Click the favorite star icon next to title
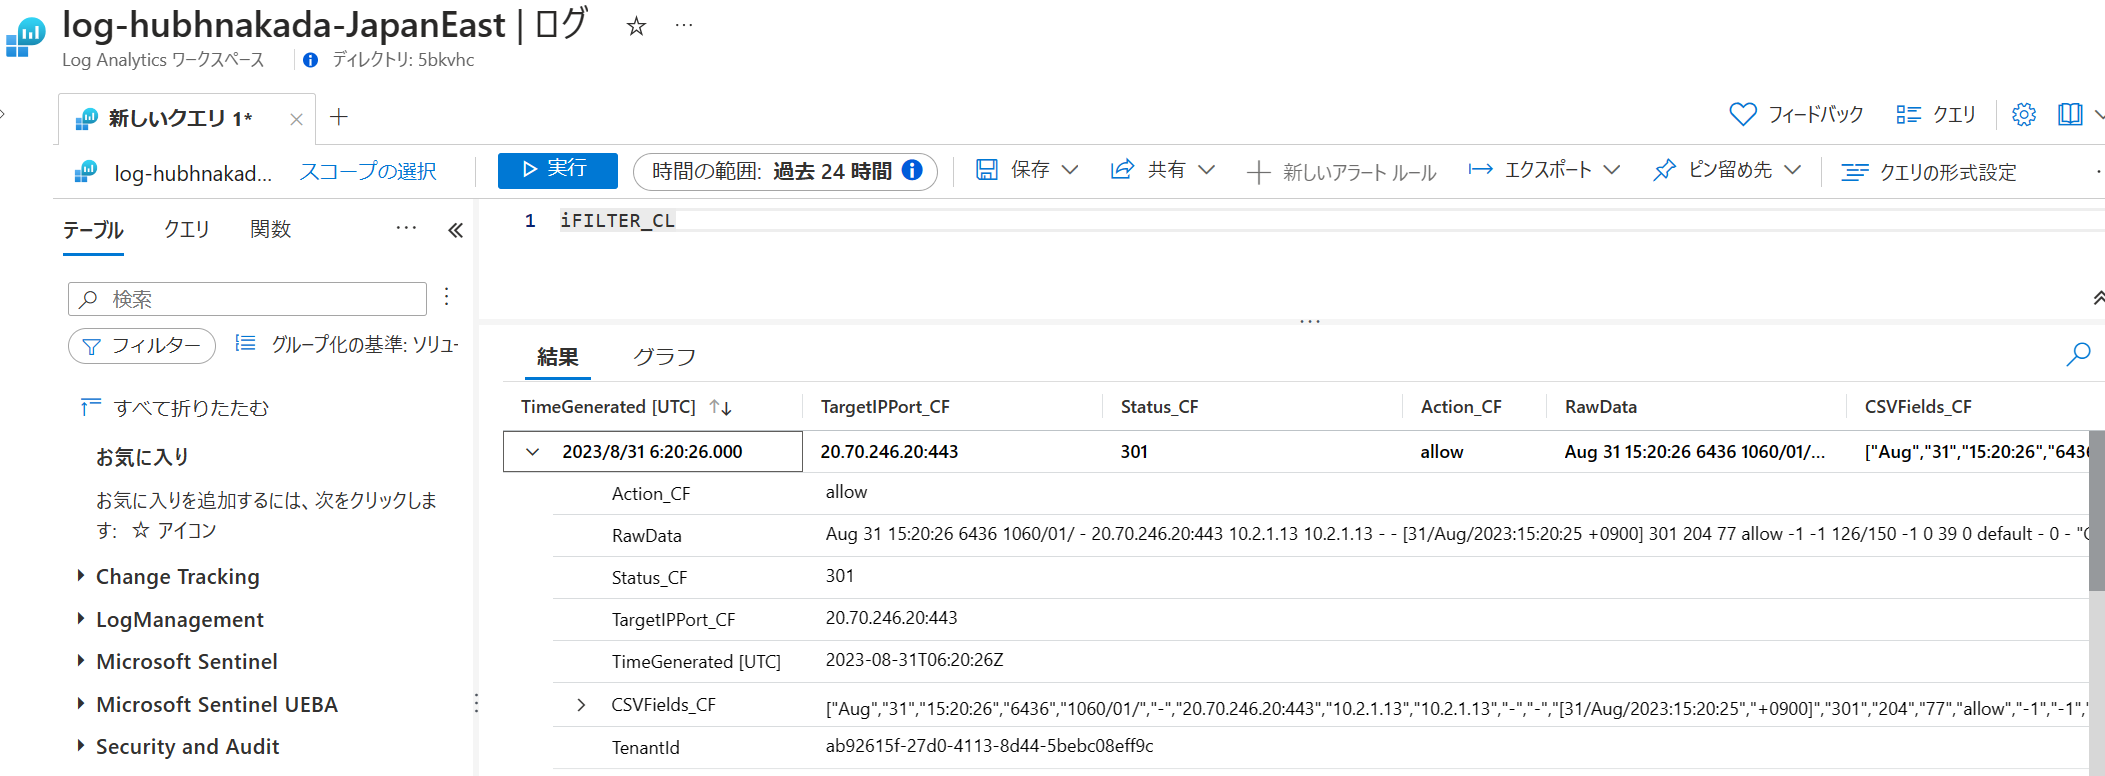 [636, 27]
